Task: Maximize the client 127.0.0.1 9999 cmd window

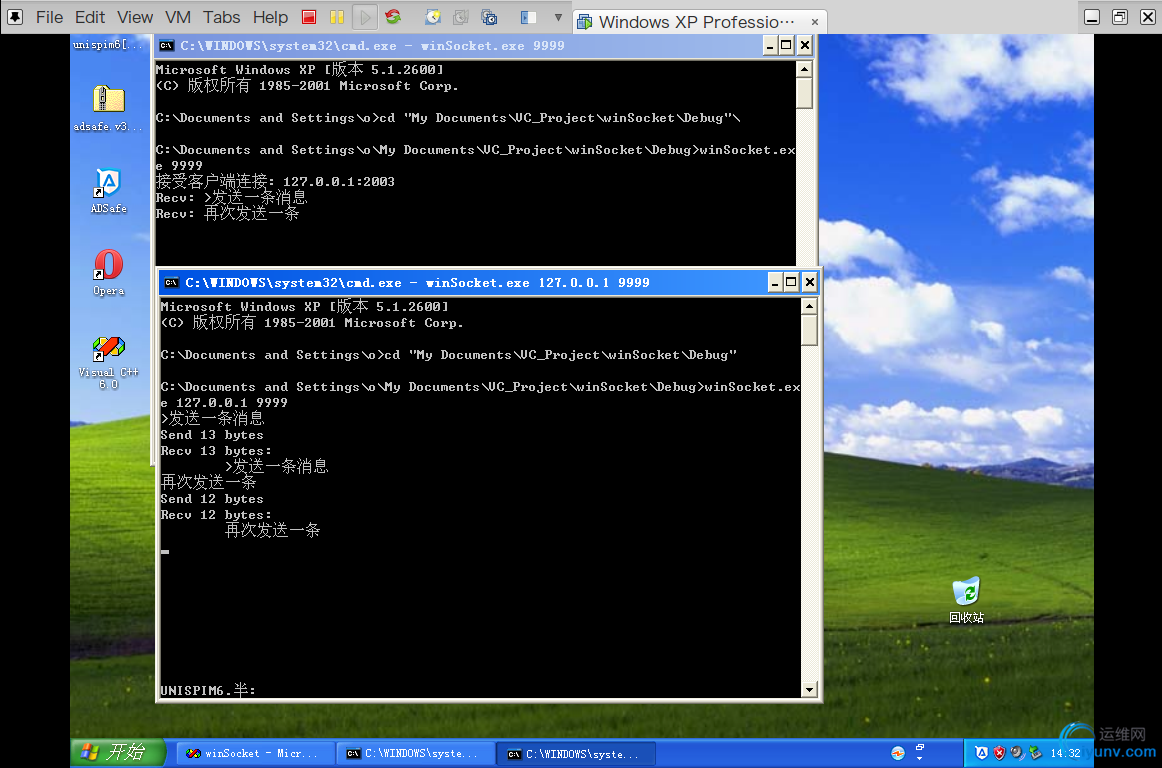Action: click(791, 282)
